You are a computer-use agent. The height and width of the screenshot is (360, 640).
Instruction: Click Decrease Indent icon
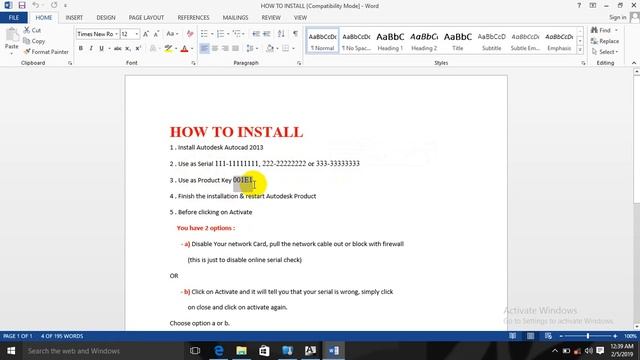click(256, 34)
